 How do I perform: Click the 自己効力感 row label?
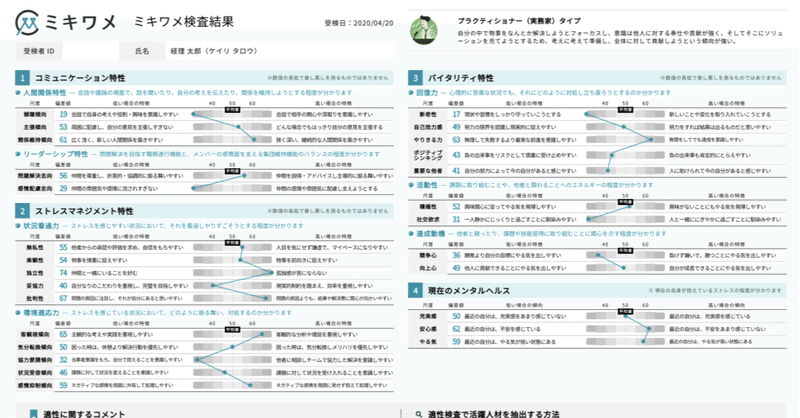[x=428, y=127]
